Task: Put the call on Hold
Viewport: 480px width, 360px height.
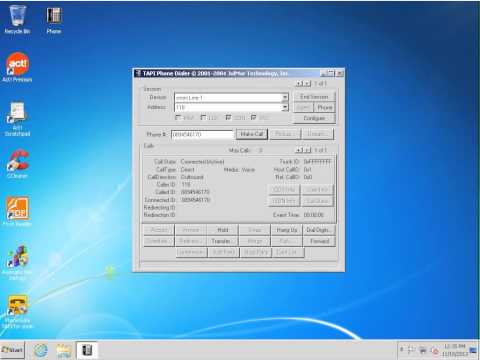Action: tap(223, 230)
